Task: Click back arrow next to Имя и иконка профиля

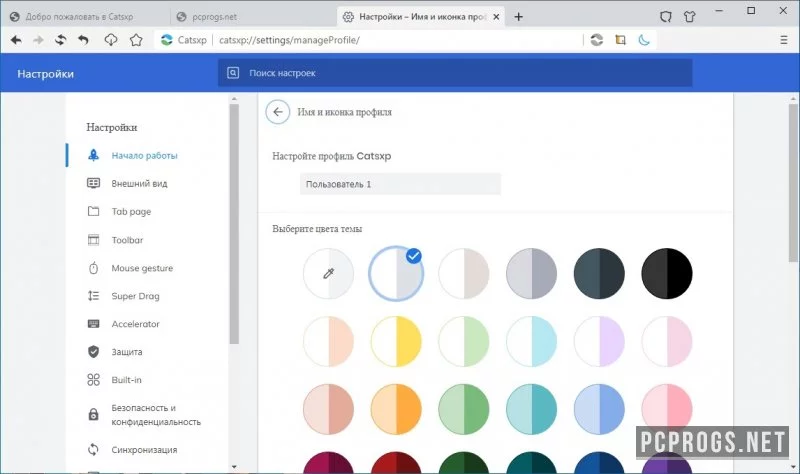Action: (278, 112)
